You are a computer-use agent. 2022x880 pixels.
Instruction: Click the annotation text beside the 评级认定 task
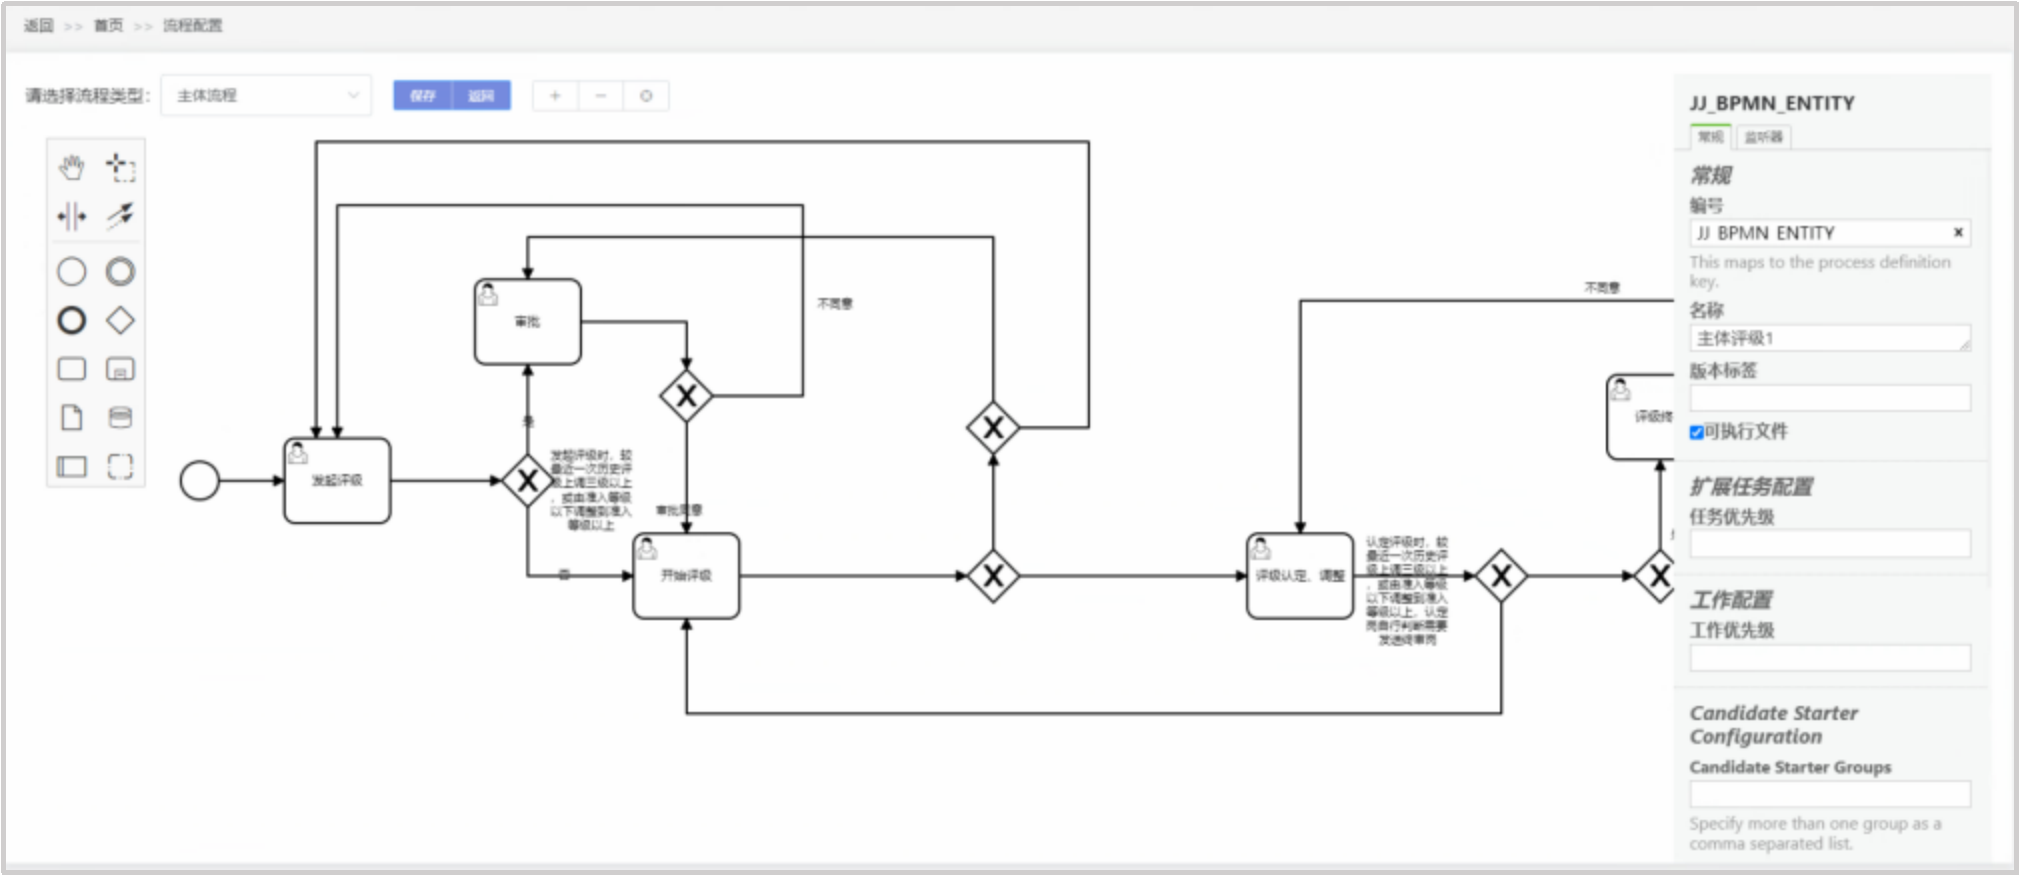1407,591
